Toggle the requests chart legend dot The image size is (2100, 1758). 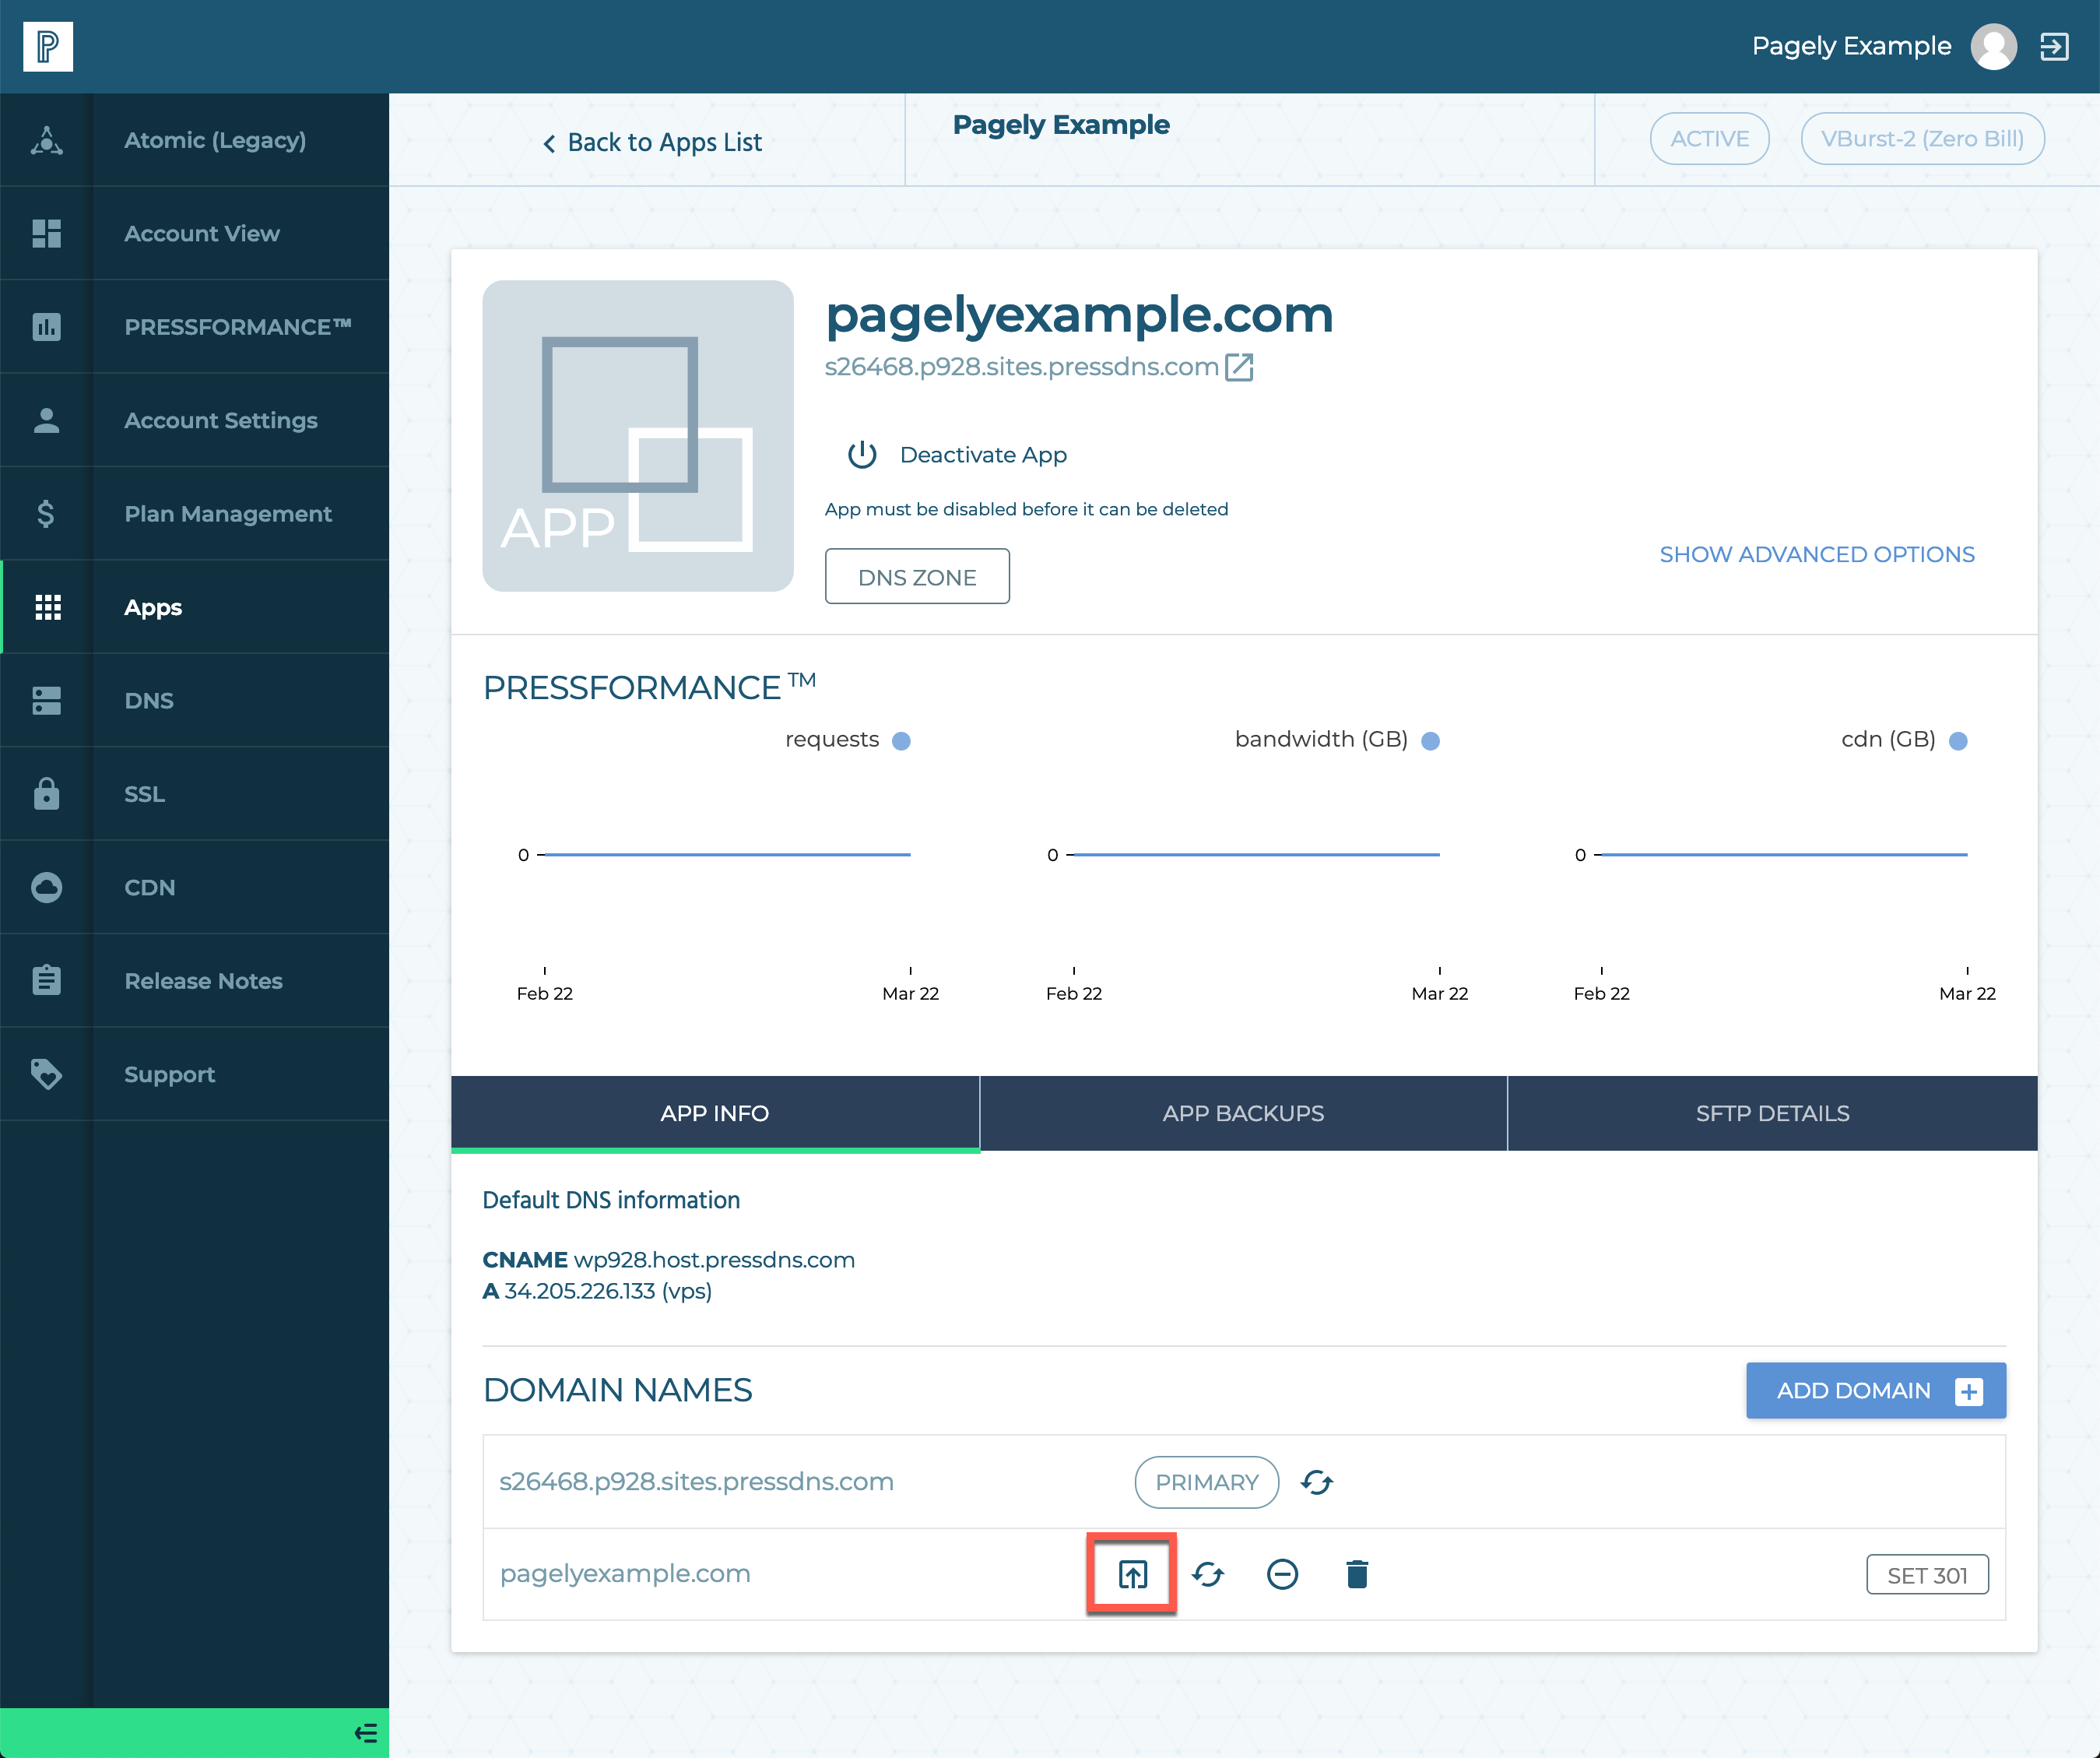[901, 741]
